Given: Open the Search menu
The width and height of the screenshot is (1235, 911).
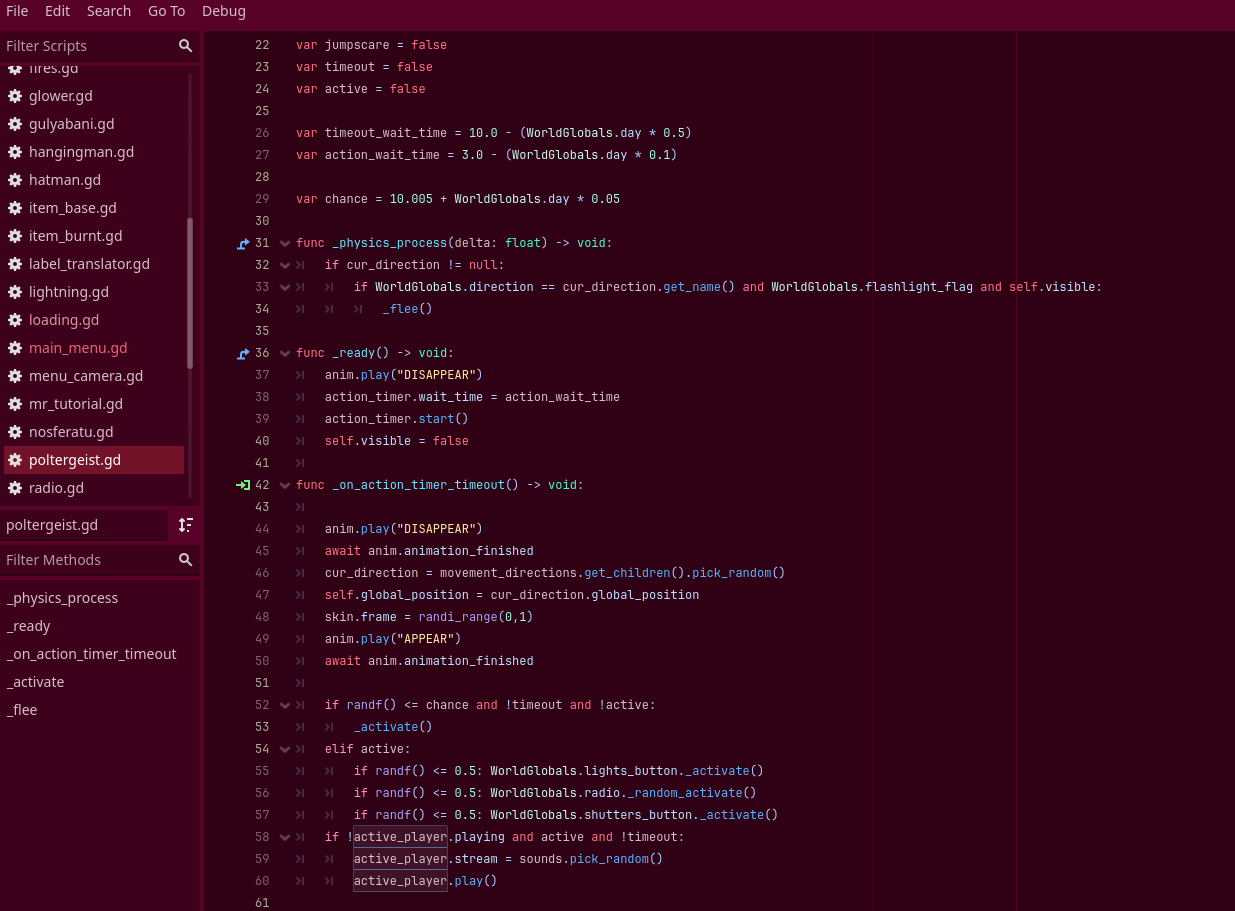Looking at the screenshot, I should (109, 11).
